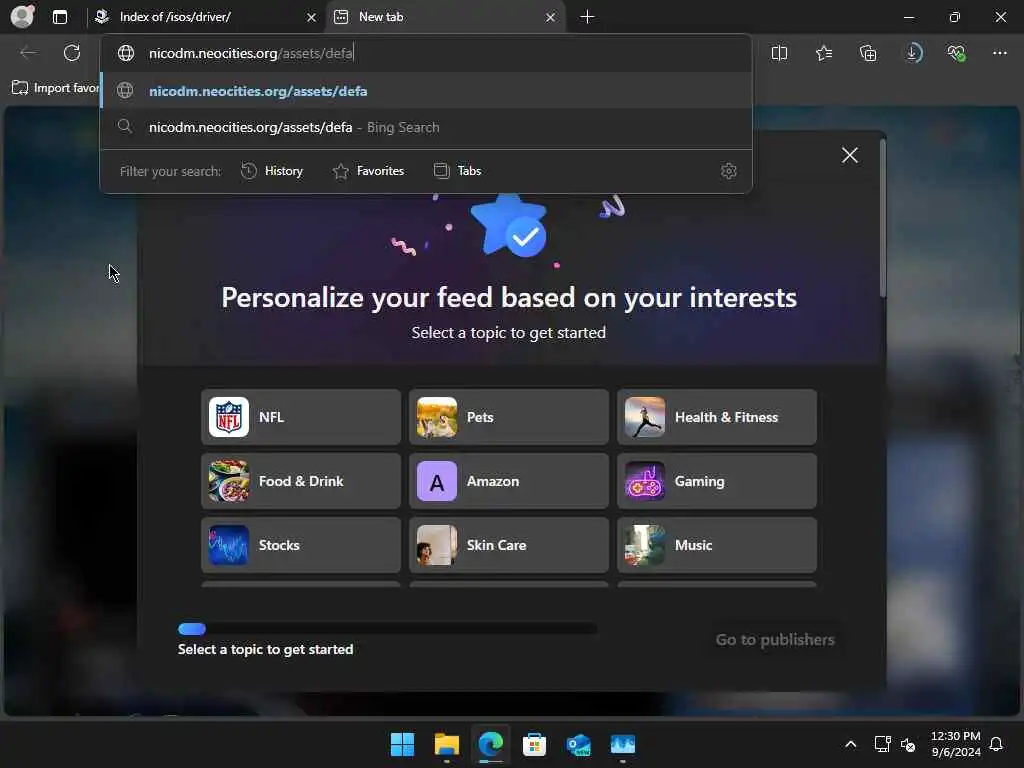The width and height of the screenshot is (1024, 768).
Task: Select the Skin Care topic
Action: pyautogui.click(x=509, y=545)
